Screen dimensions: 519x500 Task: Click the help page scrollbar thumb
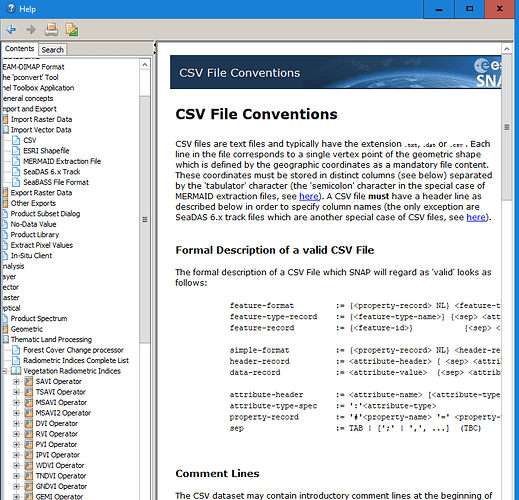(507, 127)
